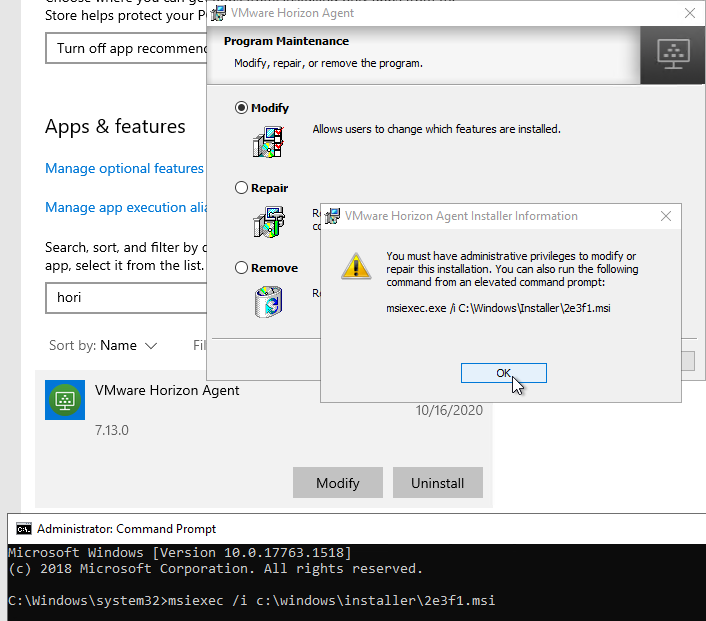Click the Modify button in Apps & features

pyautogui.click(x=338, y=483)
